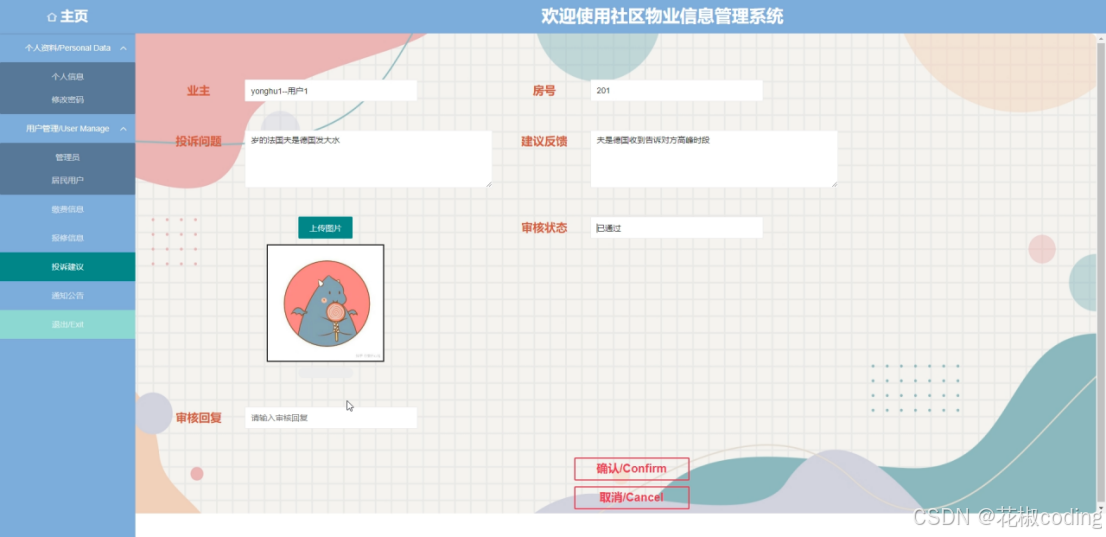Image resolution: width=1106 pixels, height=537 pixels.
Task: Select 管理员 in the sidebar
Action: (x=68, y=157)
